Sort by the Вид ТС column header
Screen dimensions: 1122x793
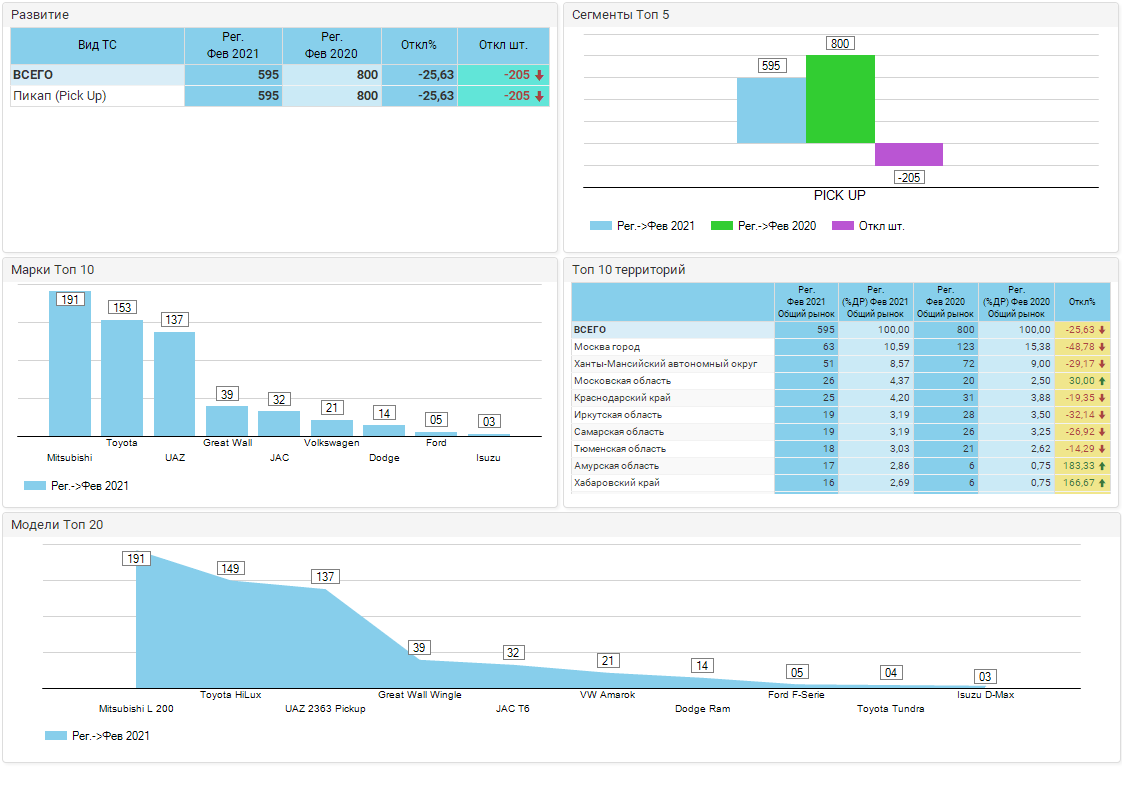pyautogui.click(x=97, y=45)
